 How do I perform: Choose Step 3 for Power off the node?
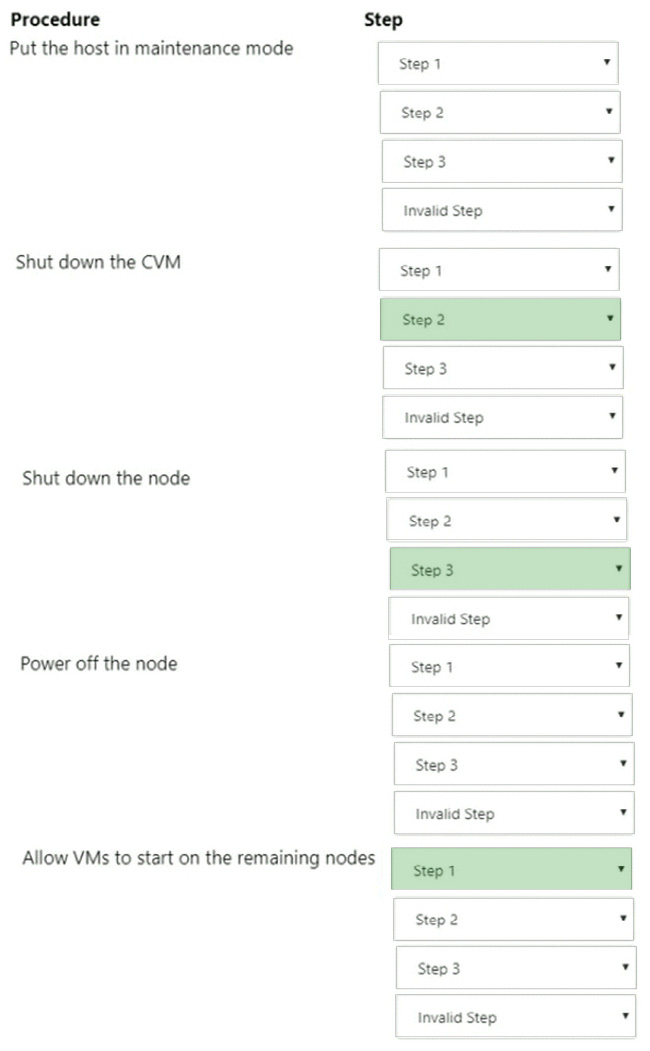[x=514, y=765]
